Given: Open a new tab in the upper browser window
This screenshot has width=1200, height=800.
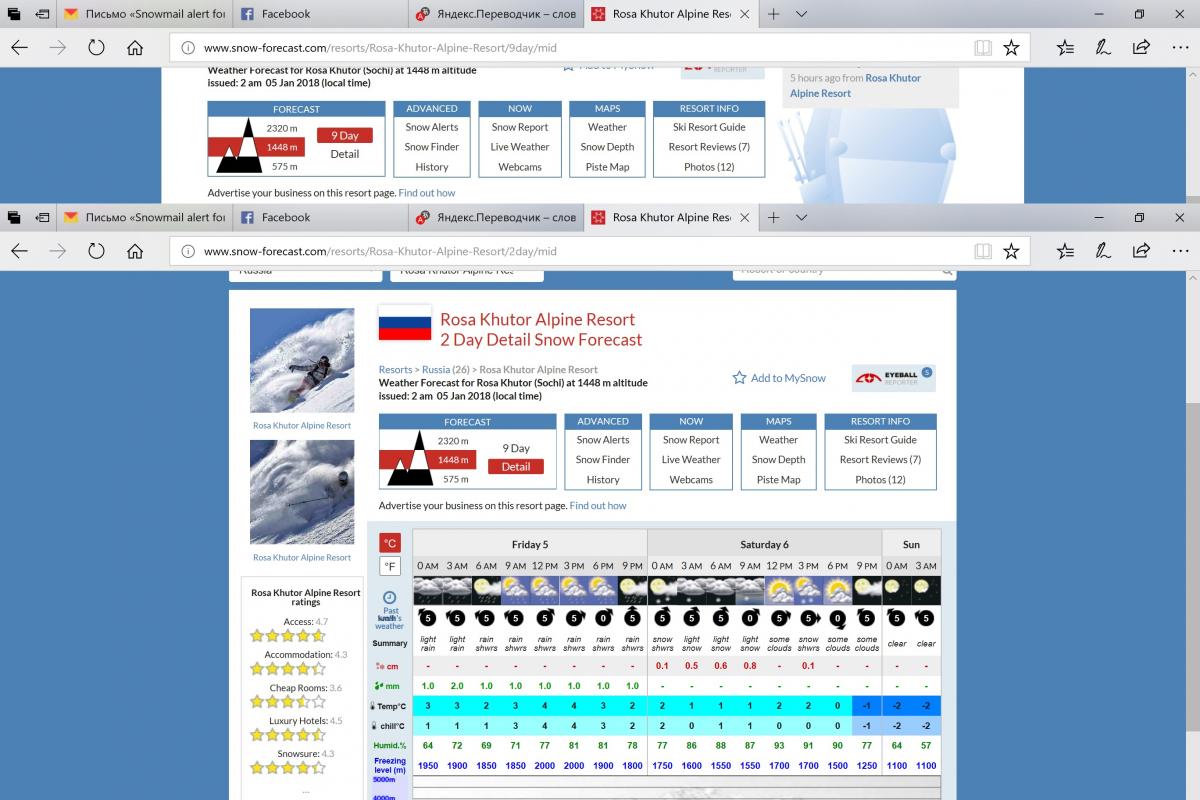Looking at the screenshot, I should pyautogui.click(x=773, y=14).
